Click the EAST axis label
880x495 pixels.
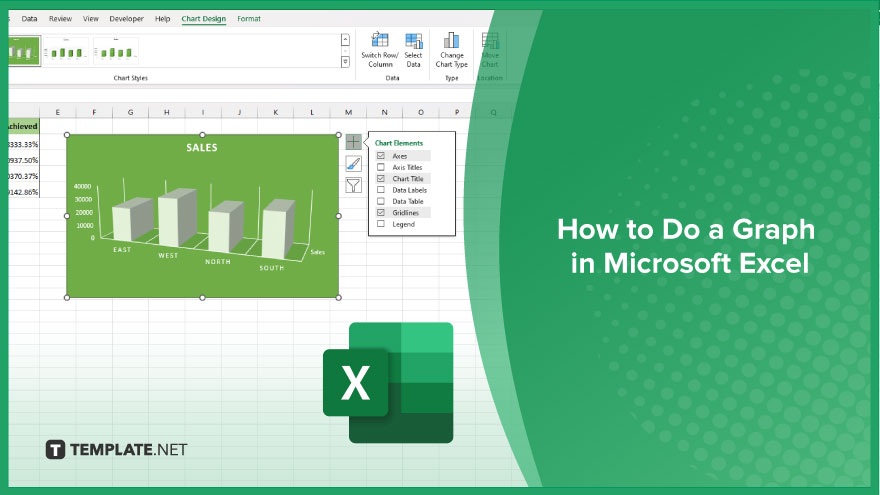coord(122,250)
